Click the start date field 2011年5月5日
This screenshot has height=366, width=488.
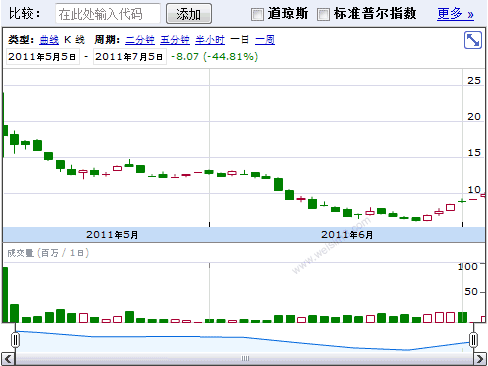(43, 57)
